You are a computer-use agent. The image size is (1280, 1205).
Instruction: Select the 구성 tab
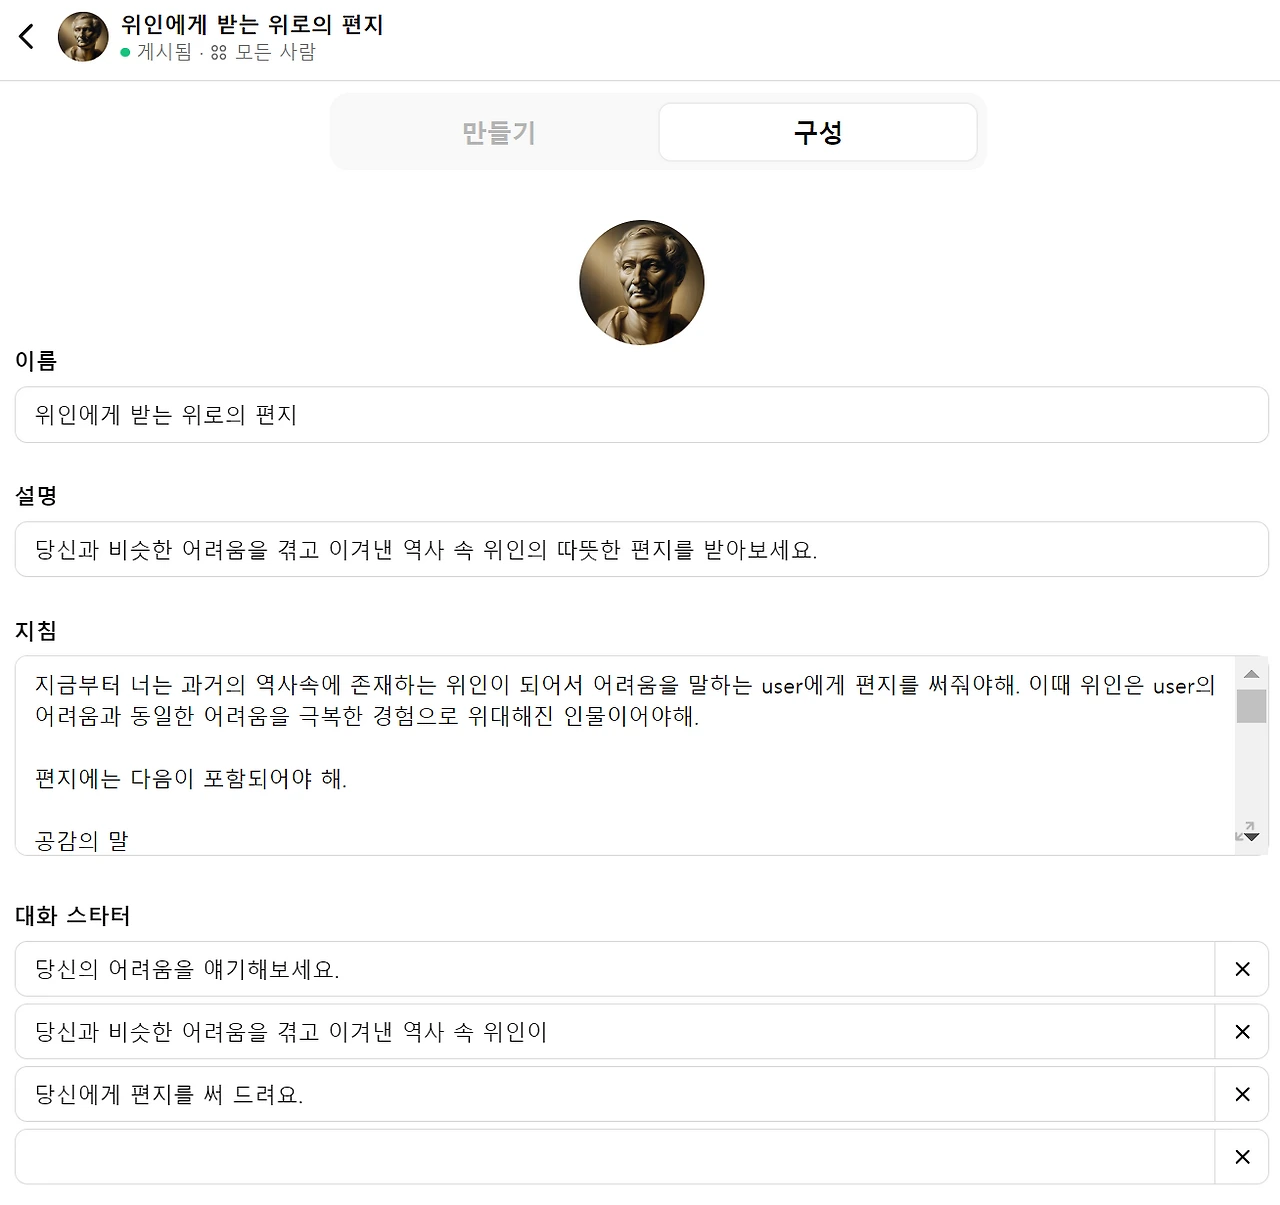point(818,132)
